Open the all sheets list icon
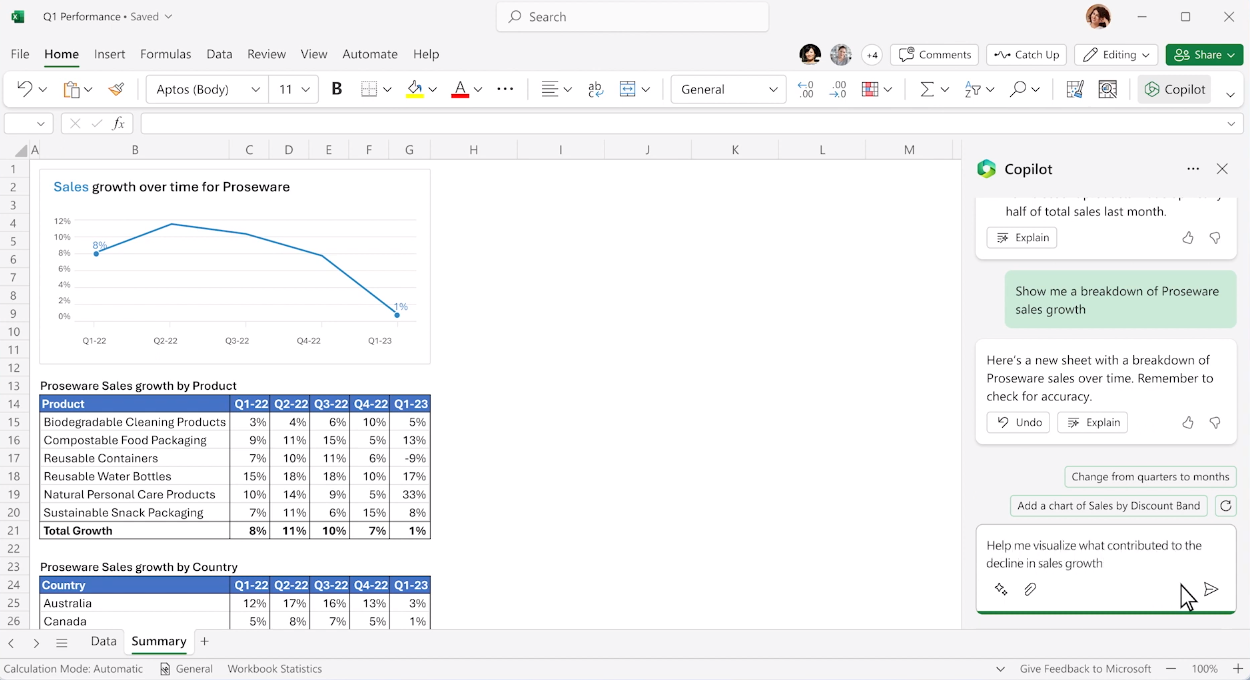This screenshot has height=680, width=1250. (x=62, y=643)
